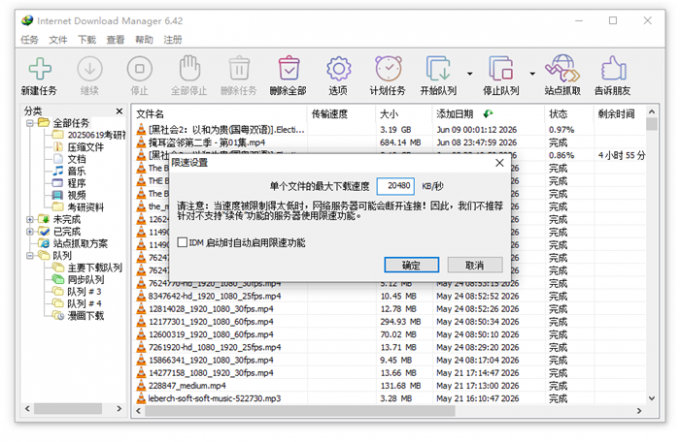Select file 15866341_1920_1080_30fps.mp4
680x442 pixels.
[x=211, y=360]
